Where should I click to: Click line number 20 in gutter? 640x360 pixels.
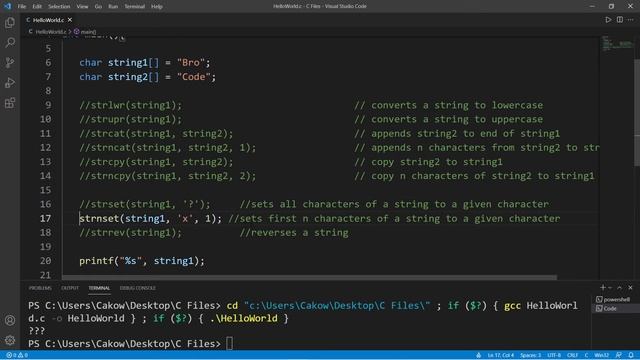45,261
